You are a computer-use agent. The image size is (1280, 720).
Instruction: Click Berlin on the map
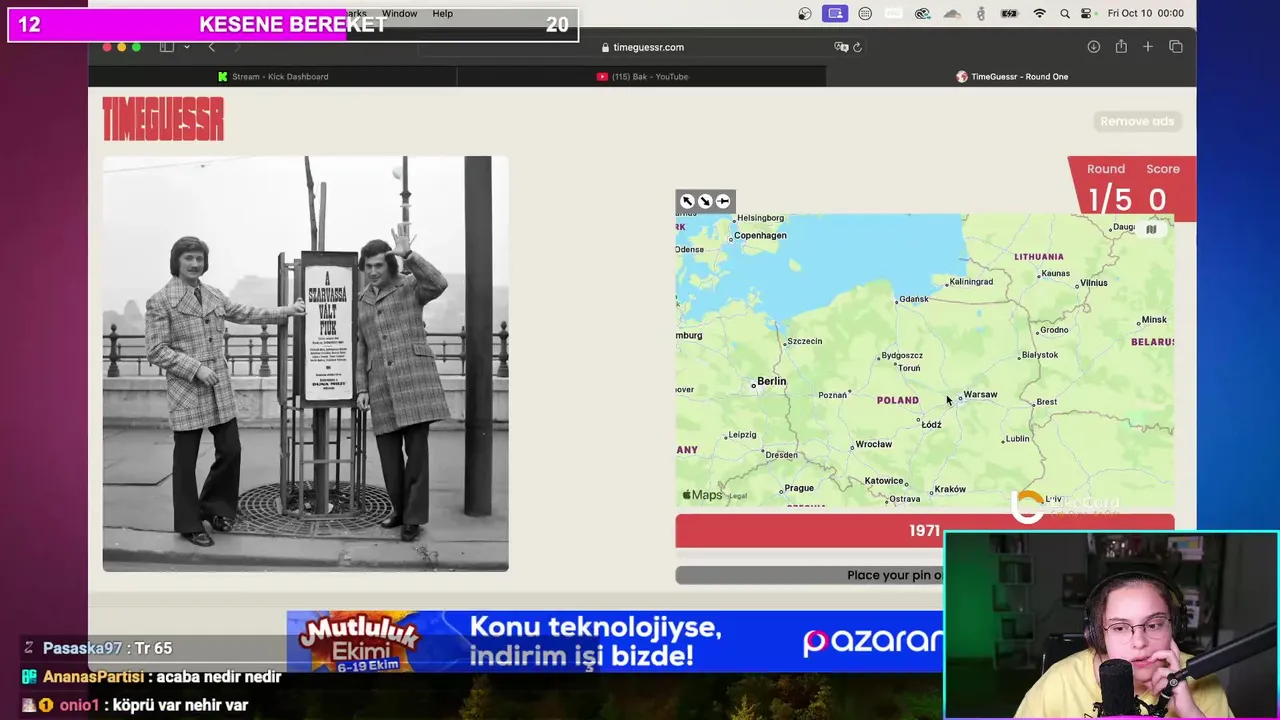[771, 381]
